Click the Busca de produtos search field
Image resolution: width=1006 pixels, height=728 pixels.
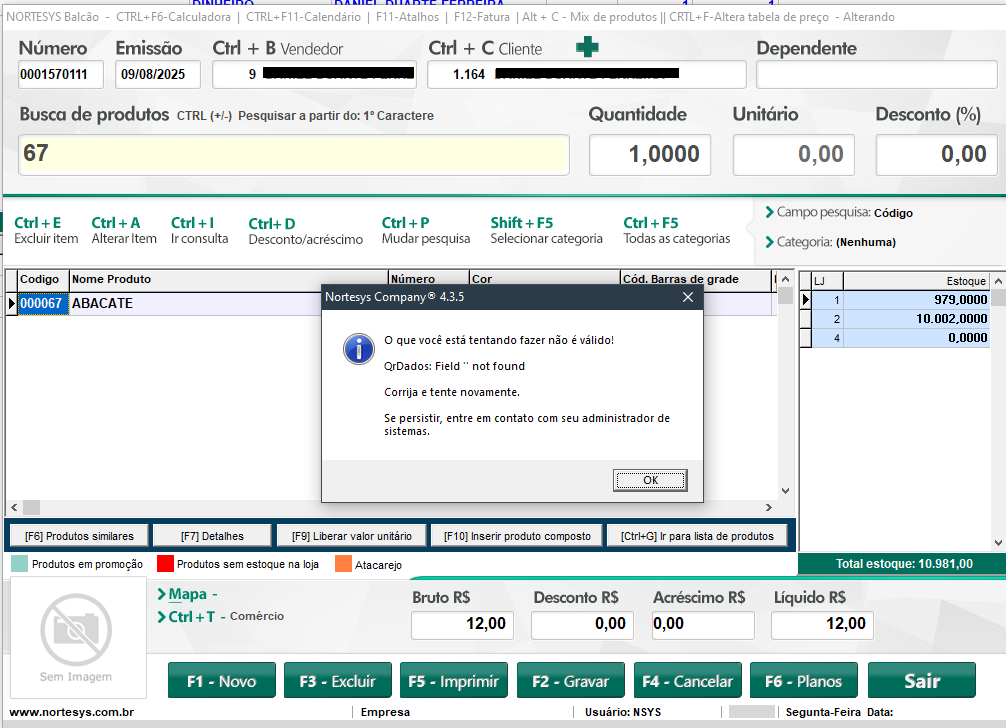(x=294, y=154)
